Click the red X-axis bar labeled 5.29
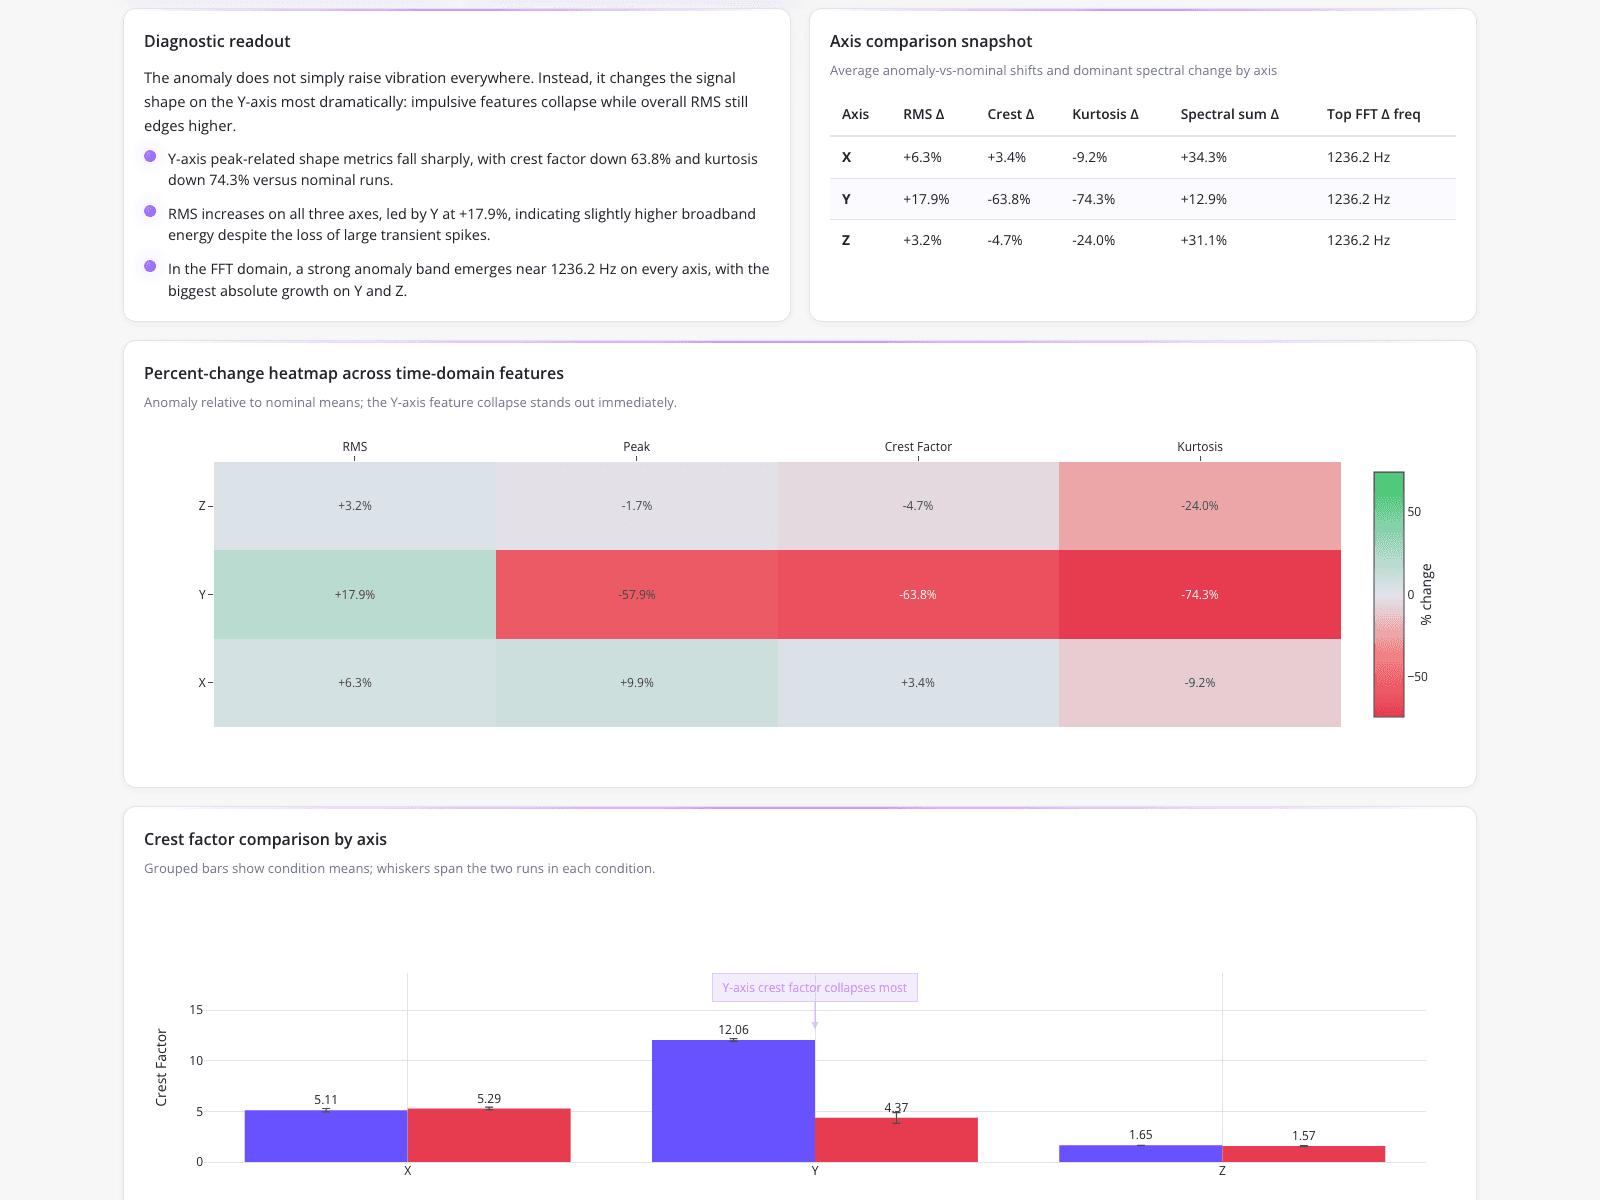1600x1200 pixels. click(x=489, y=1135)
